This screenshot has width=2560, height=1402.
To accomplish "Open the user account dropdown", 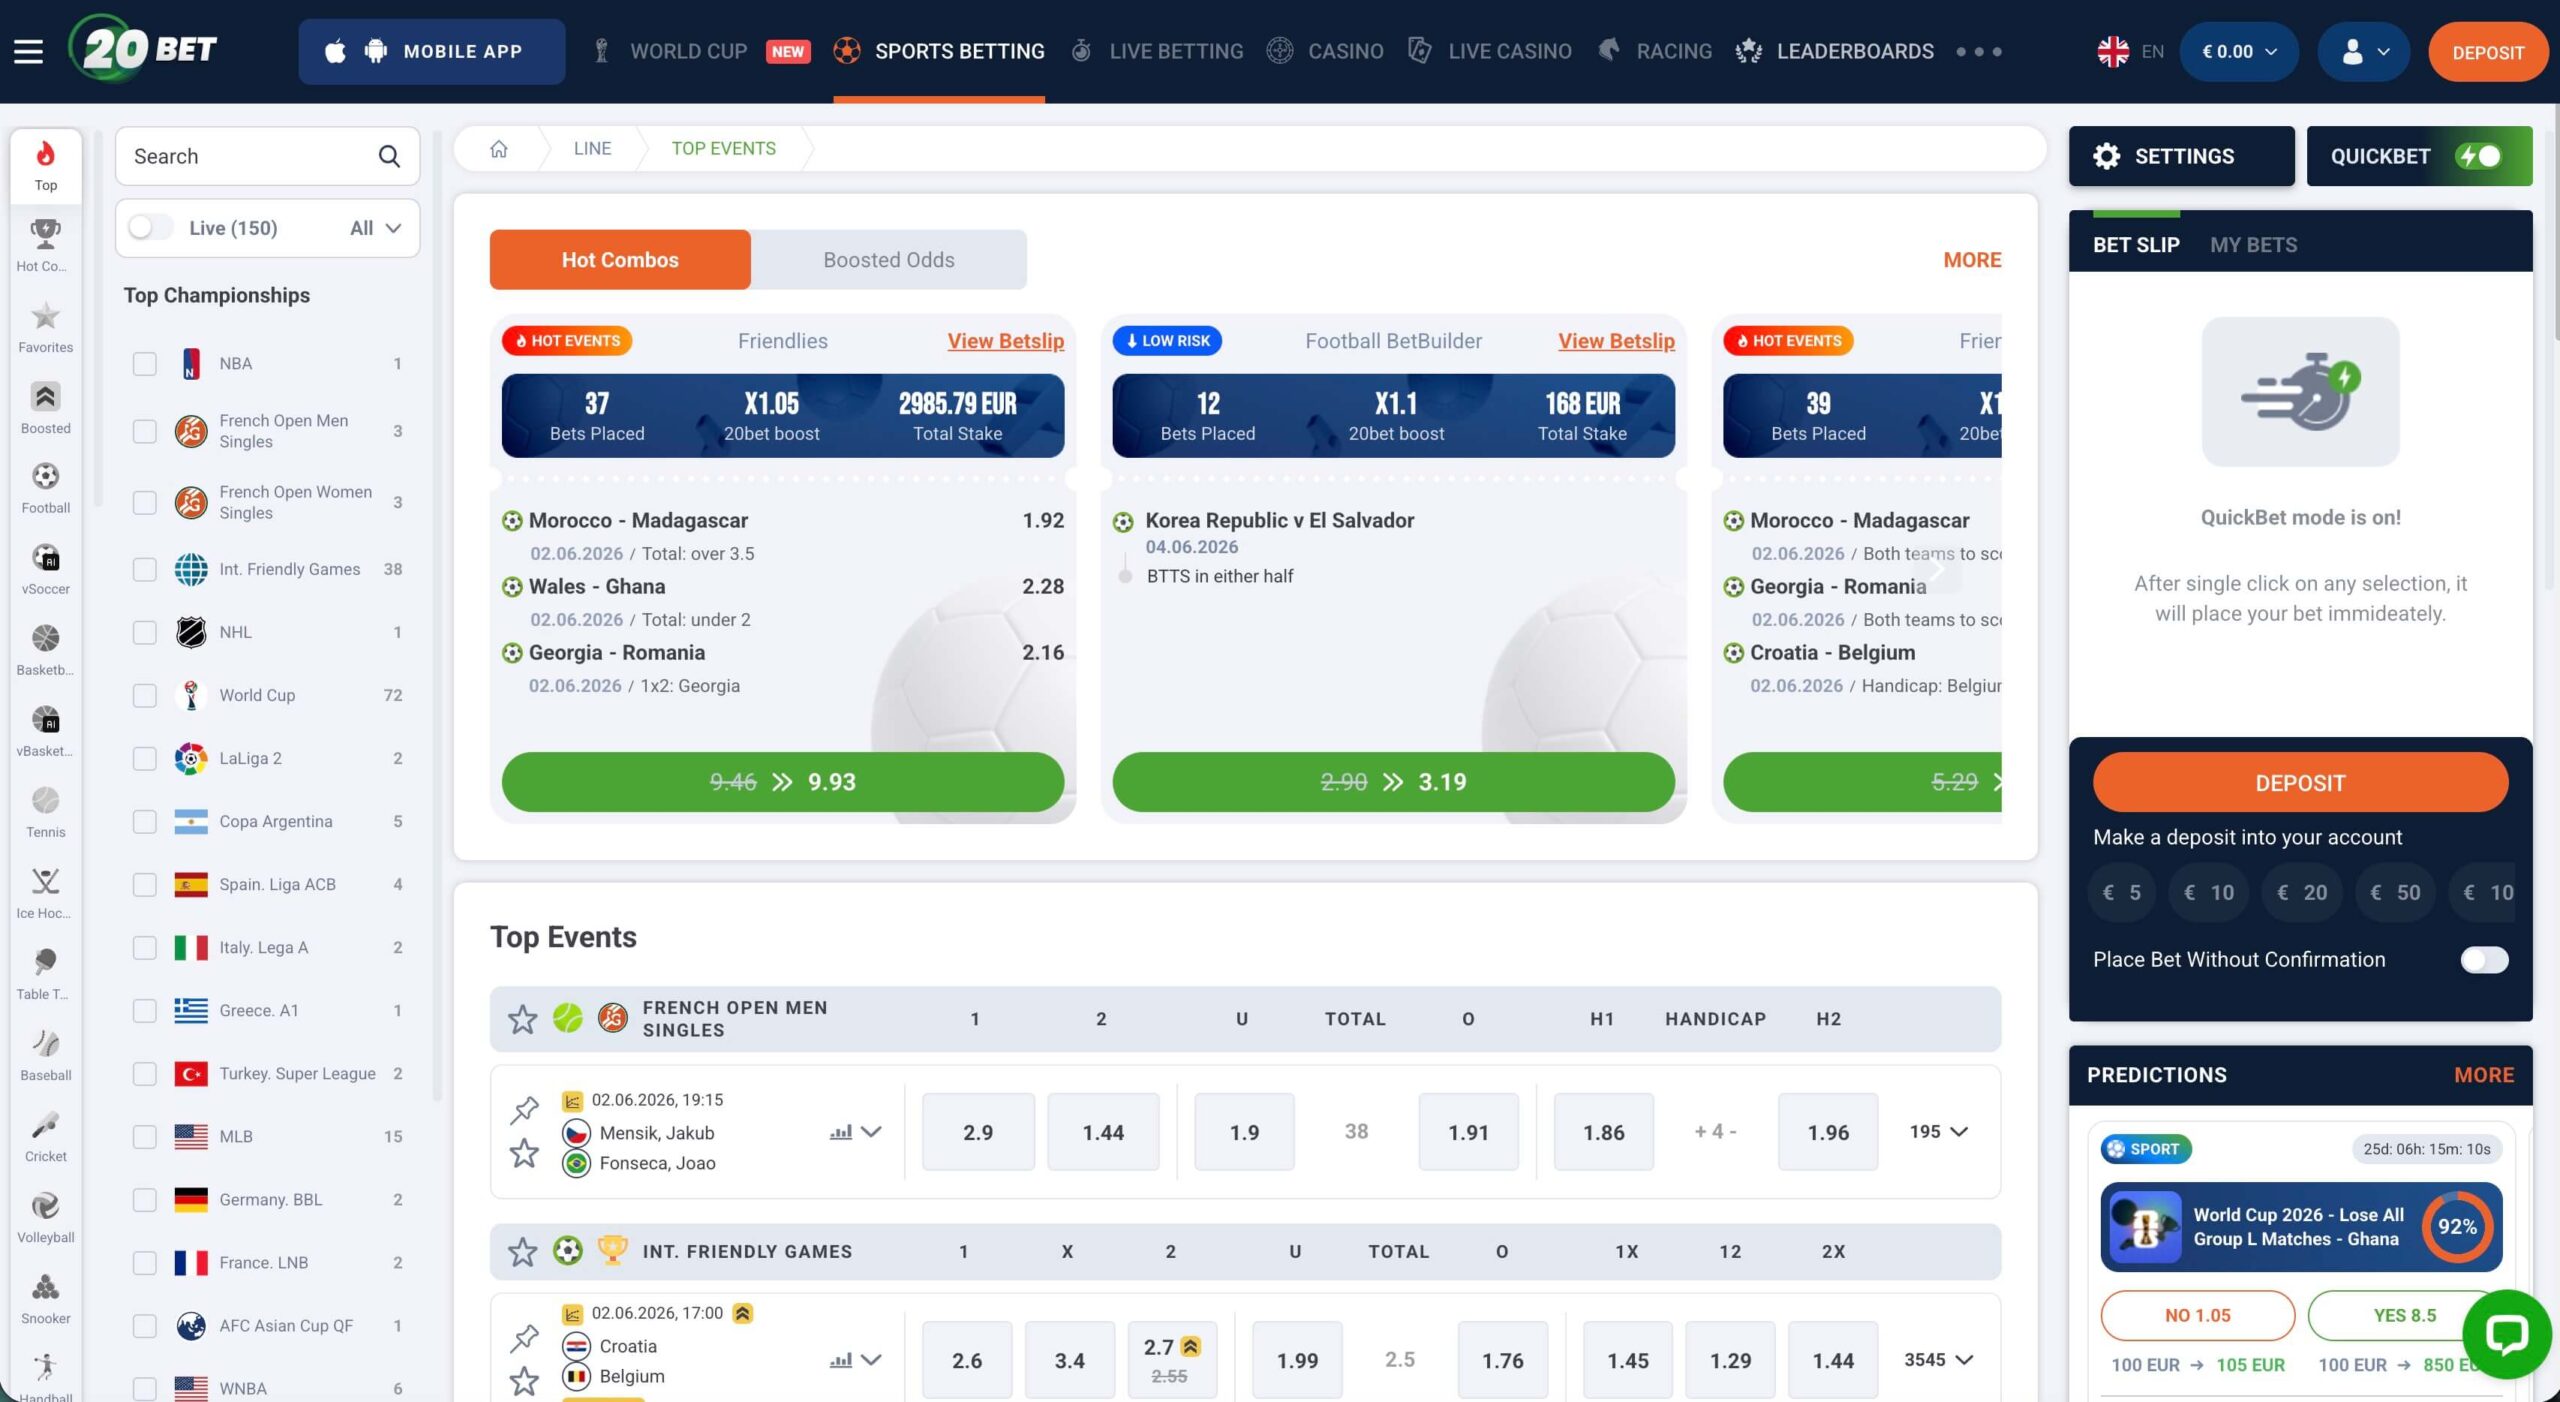I will (x=2364, y=51).
